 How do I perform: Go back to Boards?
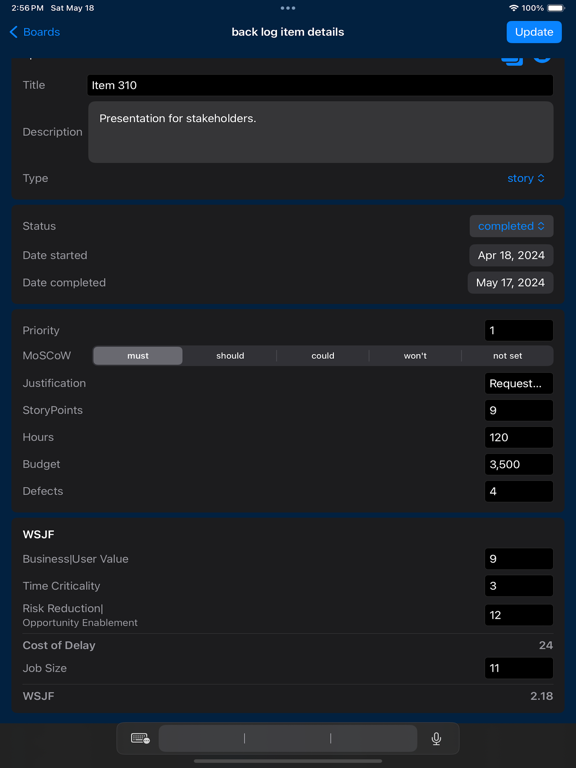pos(34,32)
